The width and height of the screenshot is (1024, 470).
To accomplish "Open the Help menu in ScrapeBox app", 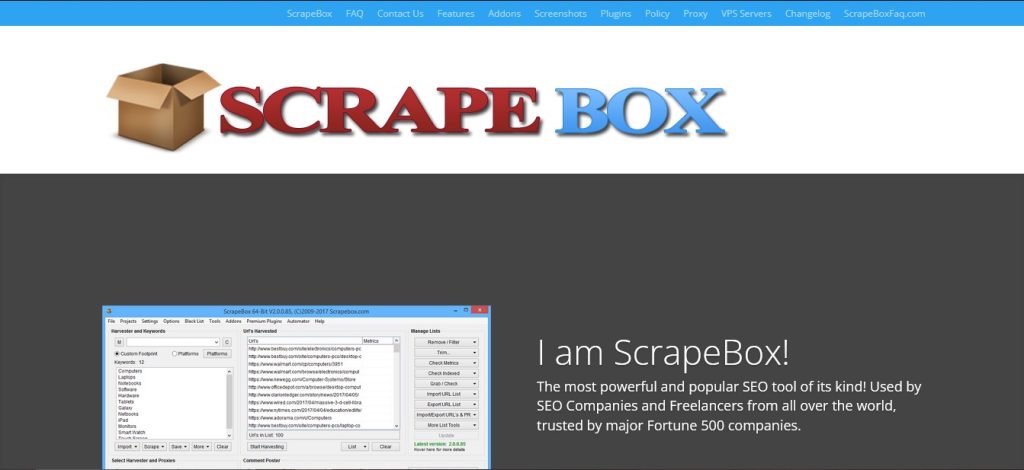I will pyautogui.click(x=319, y=321).
